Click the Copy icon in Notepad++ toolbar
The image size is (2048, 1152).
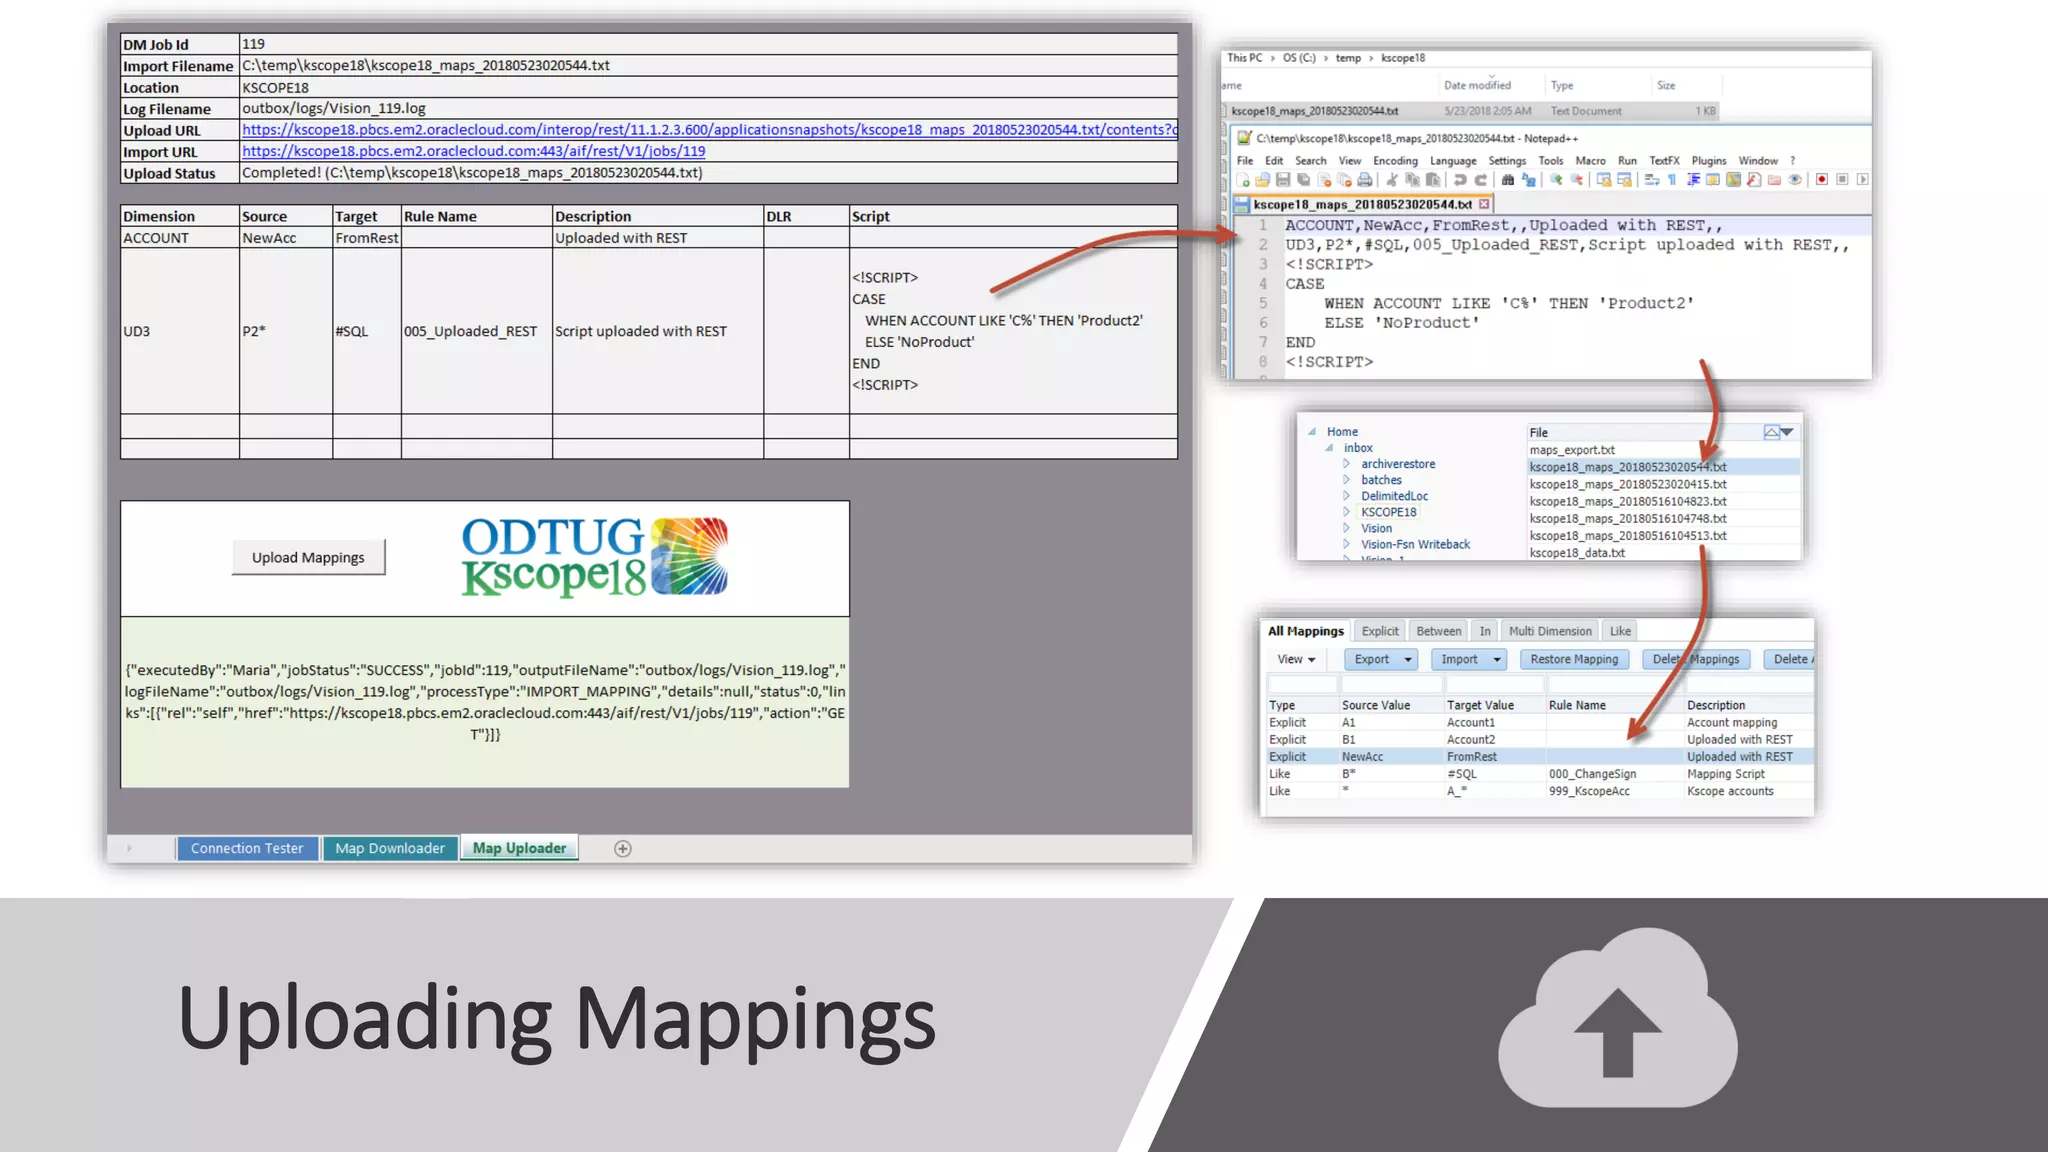pos(1413,180)
